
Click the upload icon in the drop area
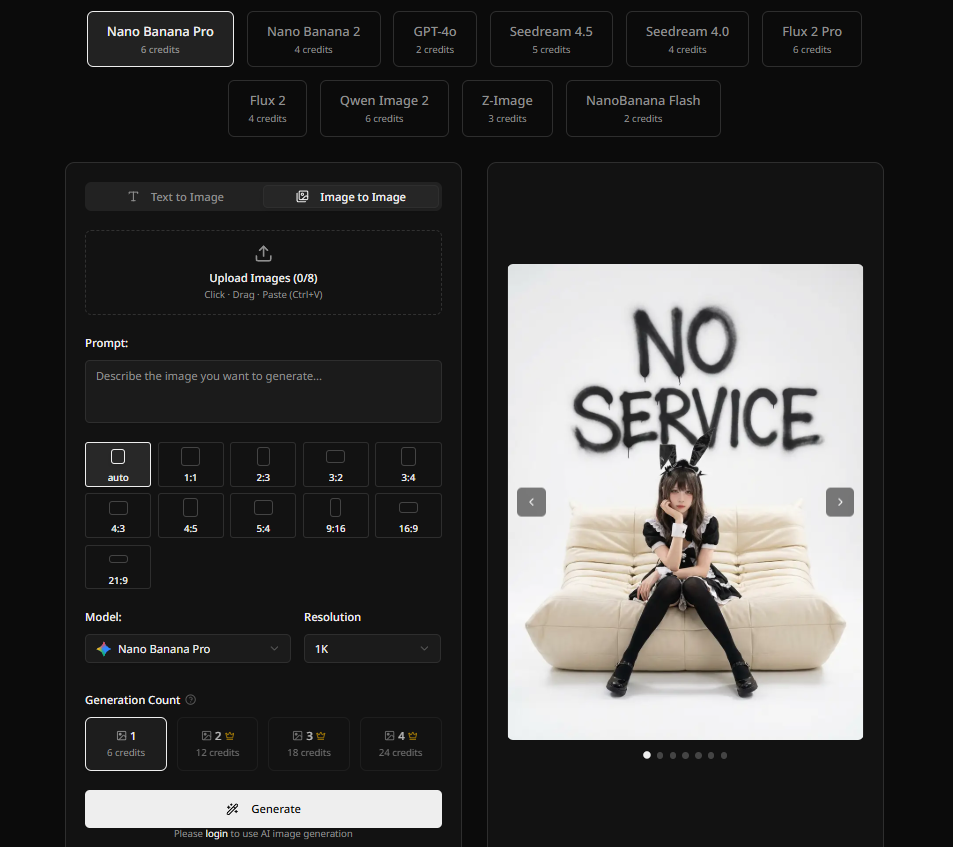pyautogui.click(x=263, y=253)
